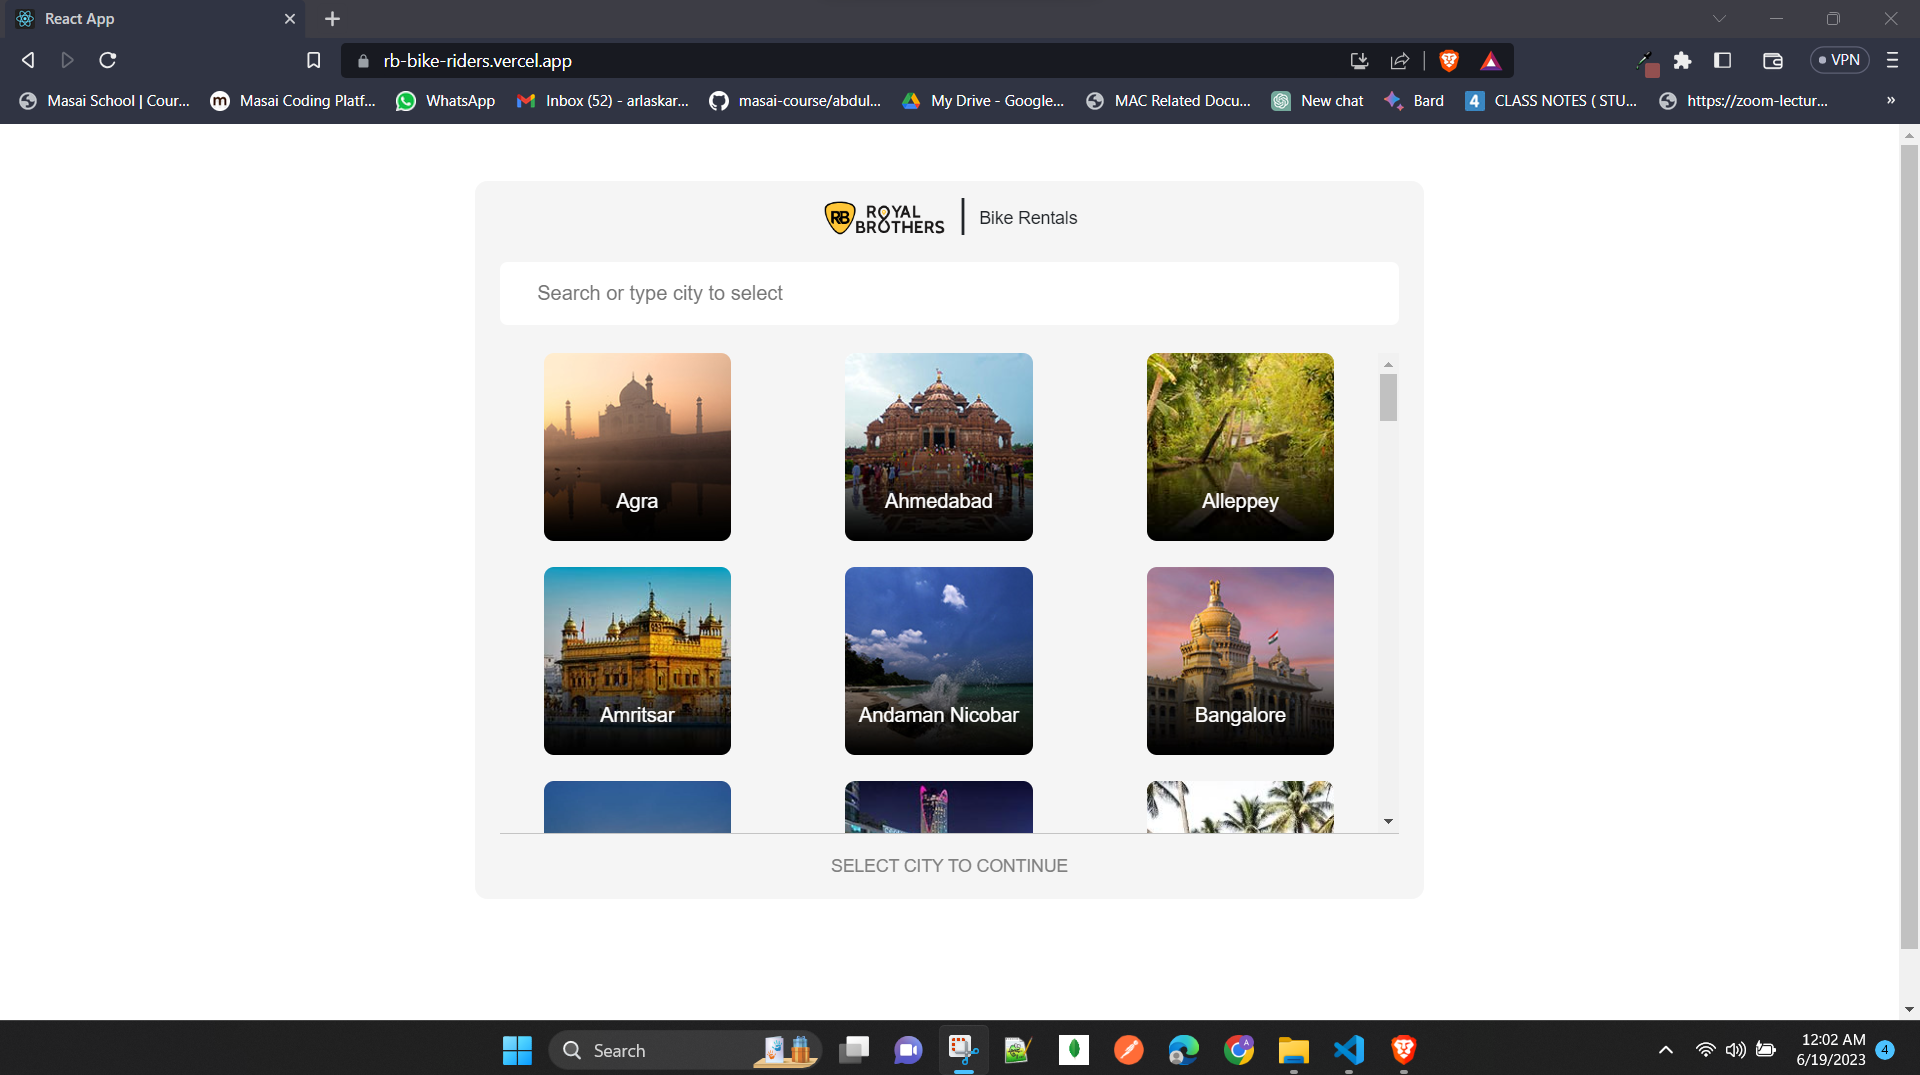This screenshot has width=1920, height=1075.
Task: Click the city search input field
Action: tap(949, 293)
